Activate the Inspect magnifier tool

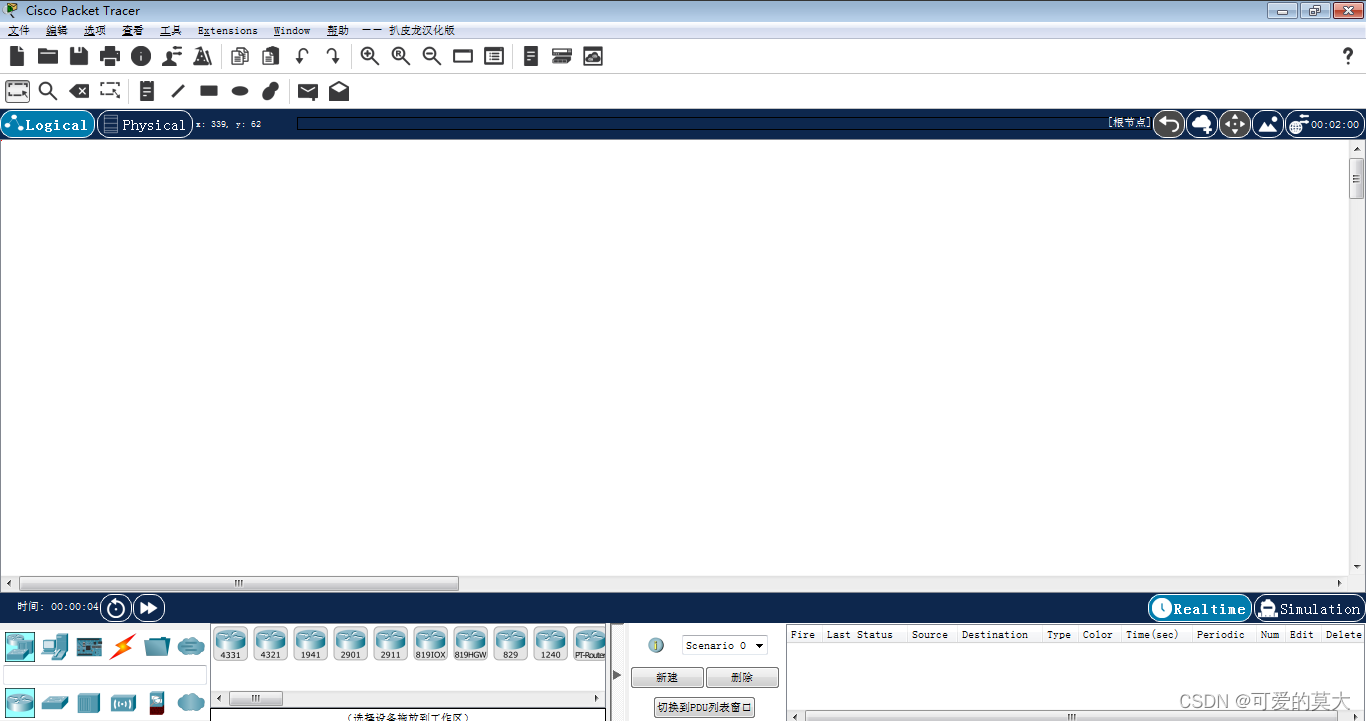click(x=48, y=91)
